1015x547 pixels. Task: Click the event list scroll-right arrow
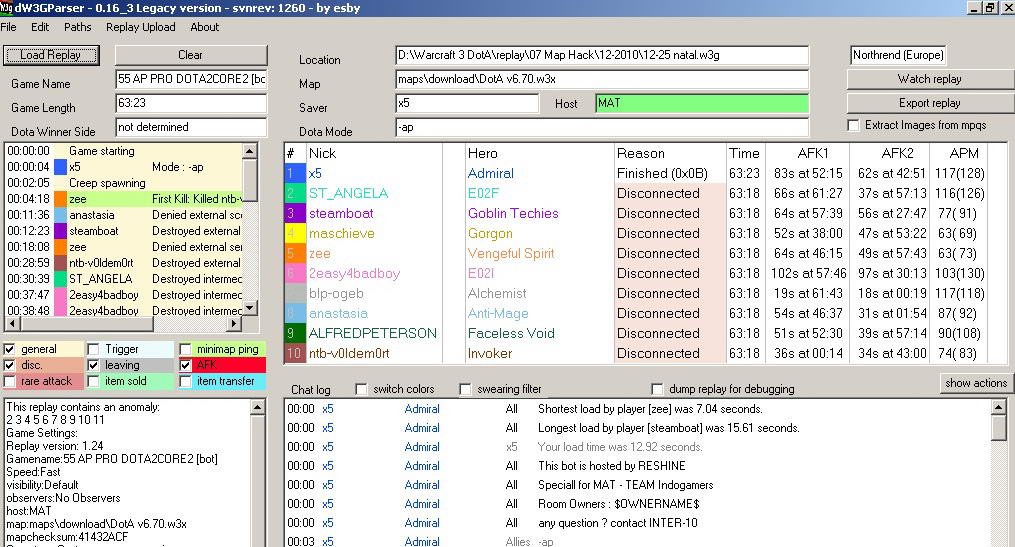click(235, 324)
